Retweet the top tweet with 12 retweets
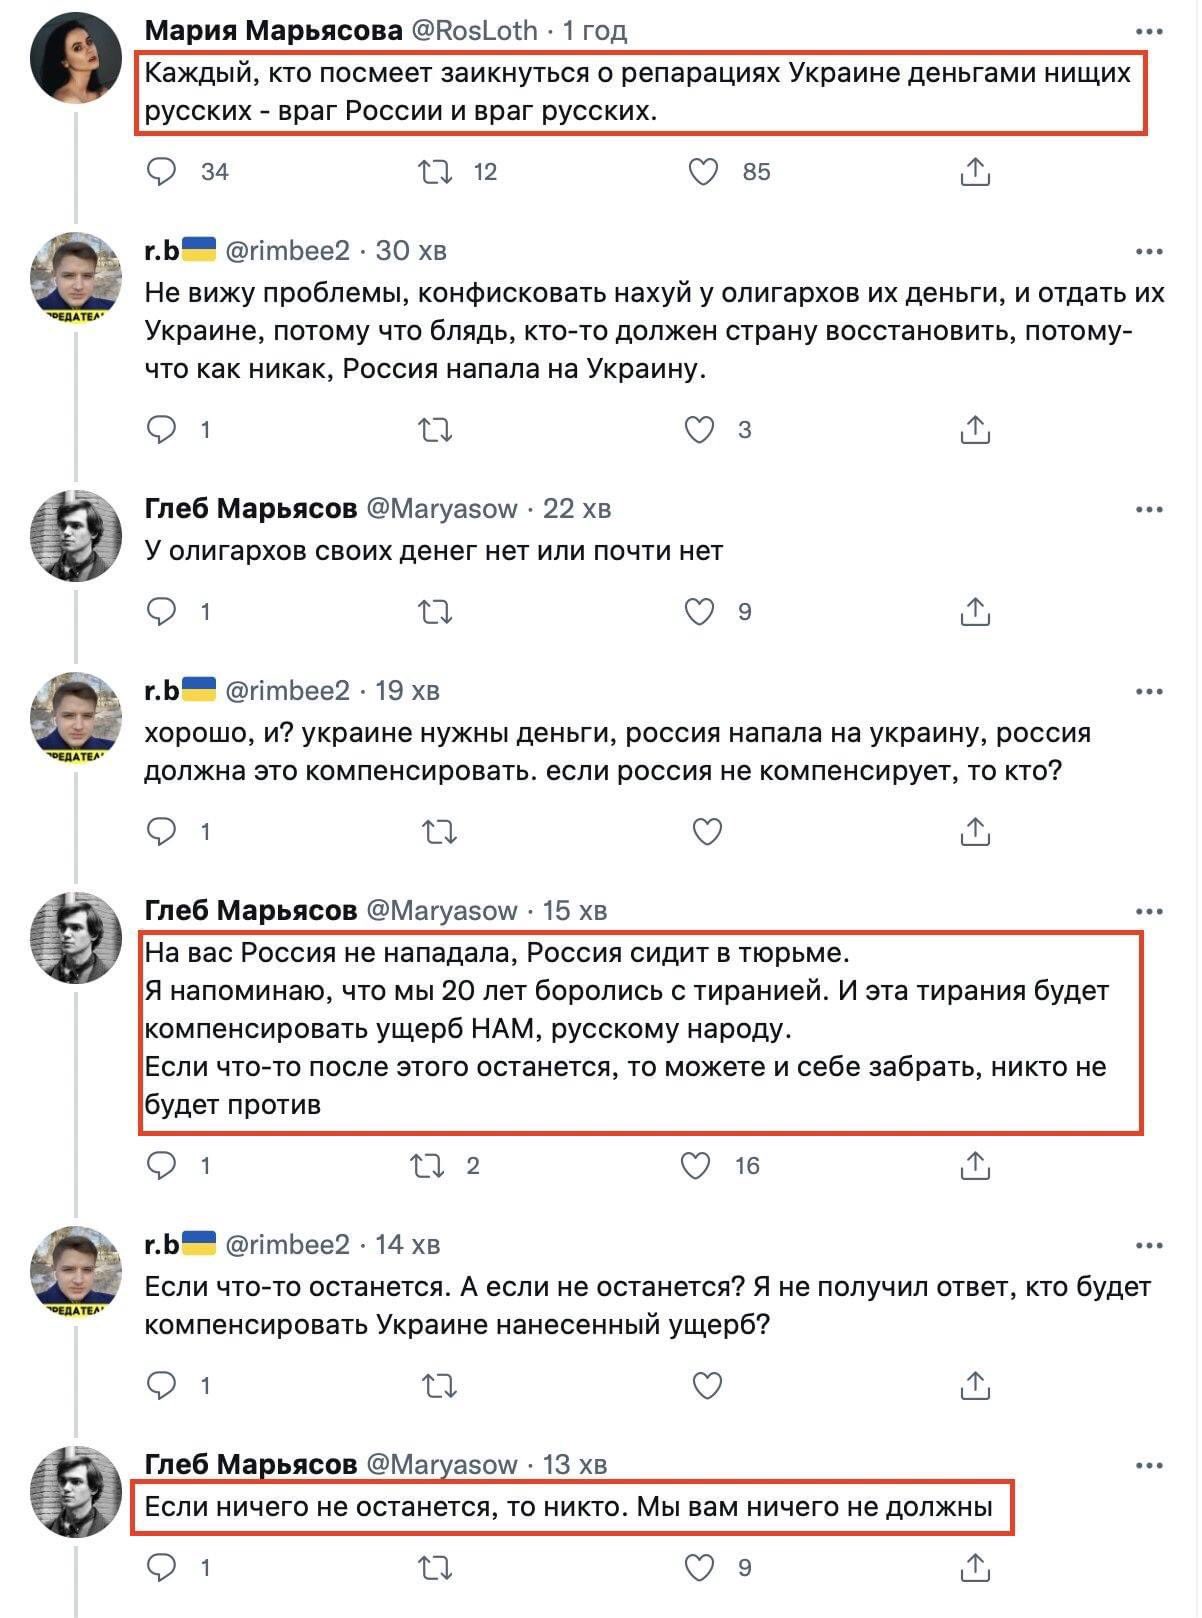1202x1618 pixels. (435, 172)
